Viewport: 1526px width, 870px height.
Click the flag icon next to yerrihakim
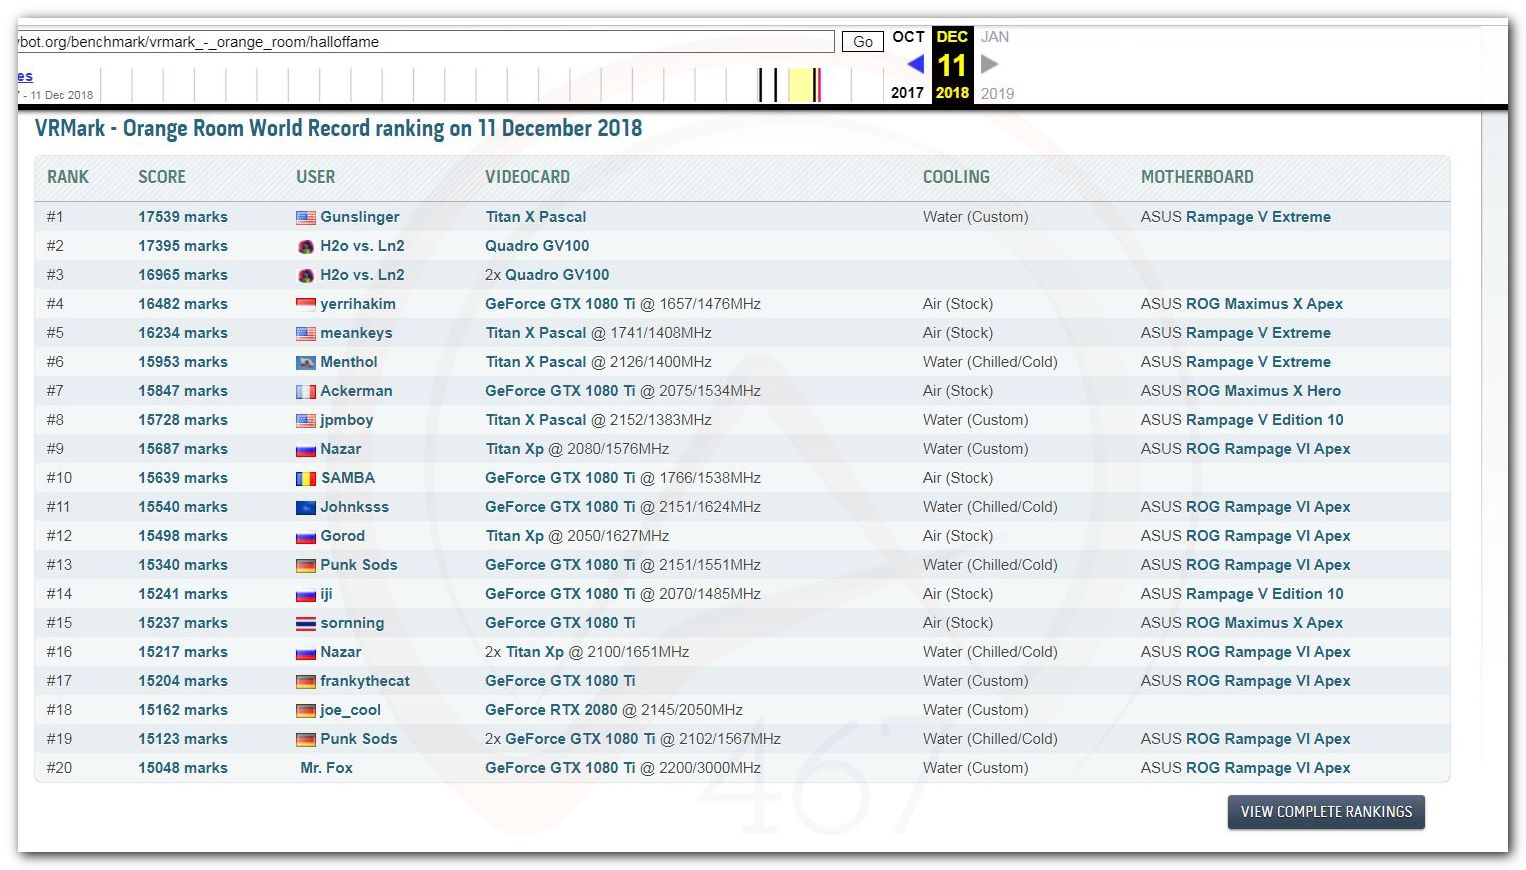pyautogui.click(x=306, y=304)
